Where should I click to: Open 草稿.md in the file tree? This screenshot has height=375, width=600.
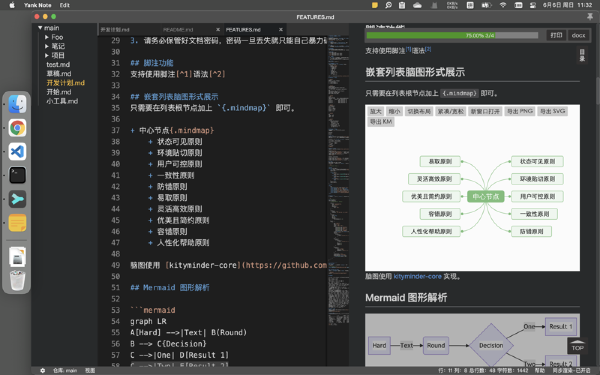click(x=59, y=73)
